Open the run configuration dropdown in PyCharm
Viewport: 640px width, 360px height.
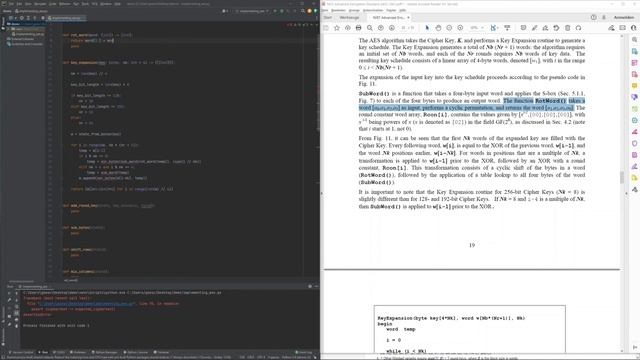(x=252, y=11)
